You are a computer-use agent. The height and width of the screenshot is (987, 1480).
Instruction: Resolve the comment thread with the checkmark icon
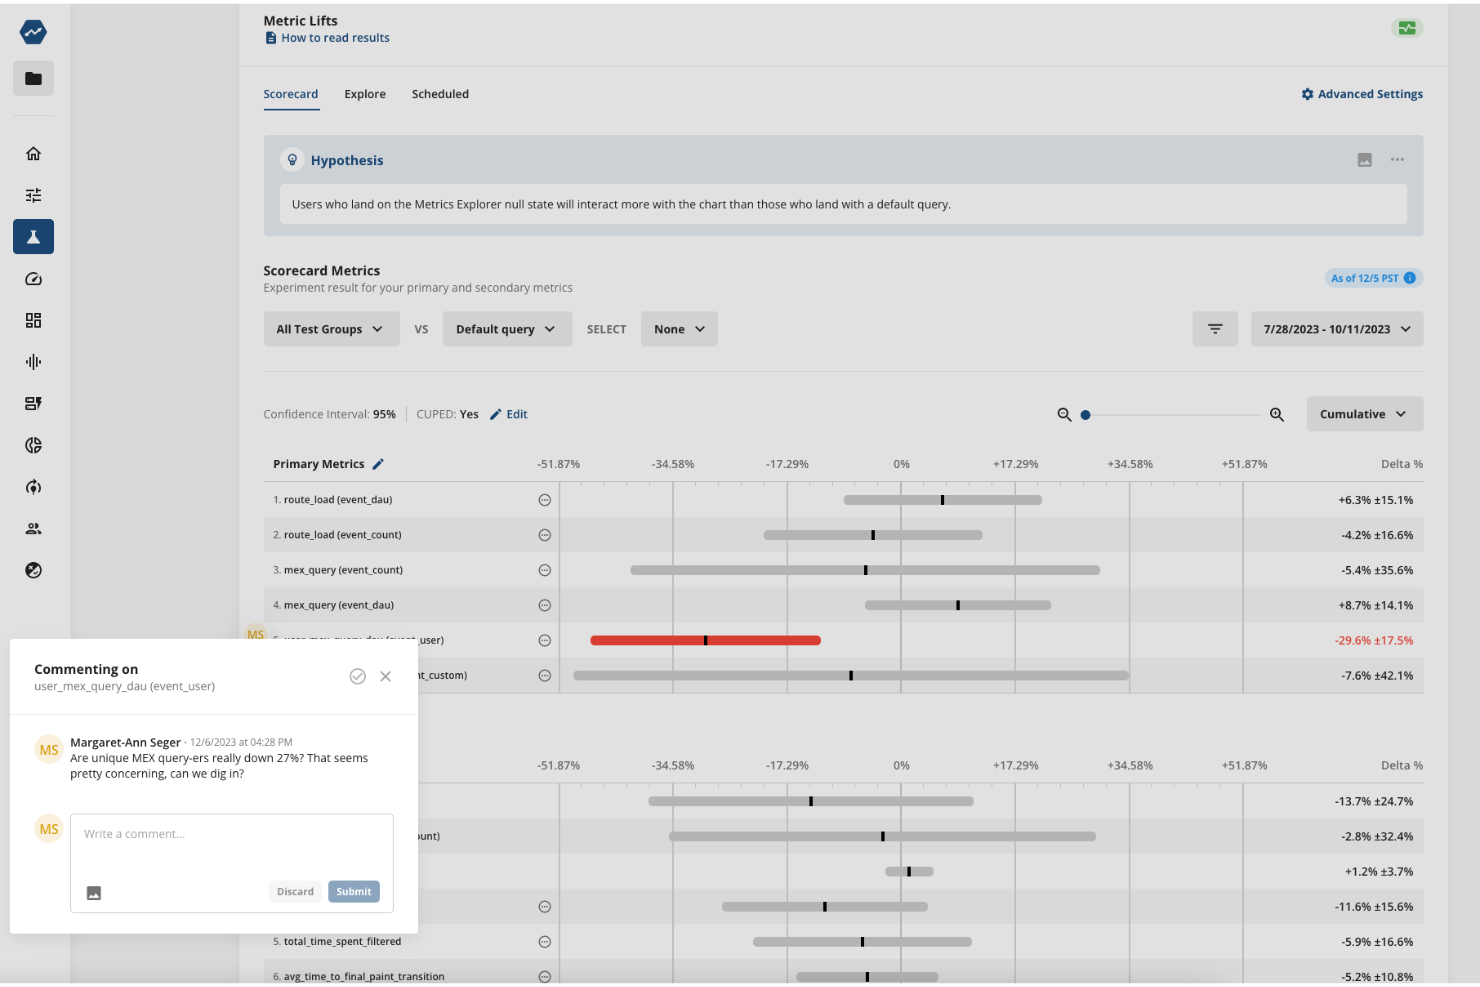pos(357,677)
